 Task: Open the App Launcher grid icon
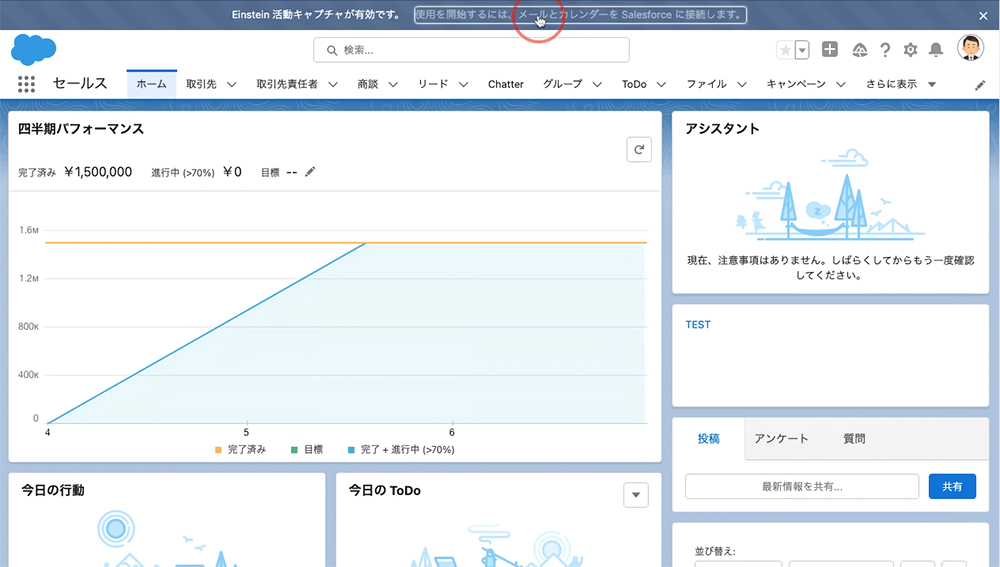pyautogui.click(x=26, y=84)
